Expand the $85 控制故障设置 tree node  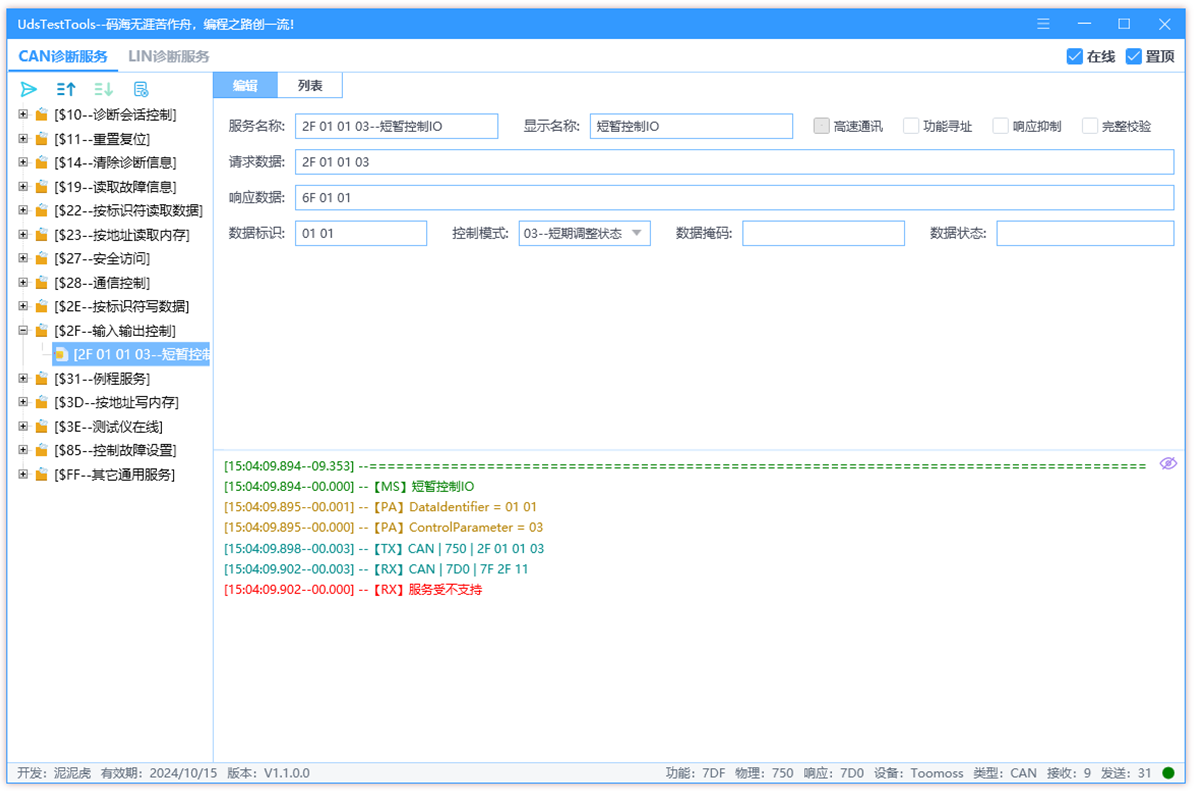tap(23, 450)
